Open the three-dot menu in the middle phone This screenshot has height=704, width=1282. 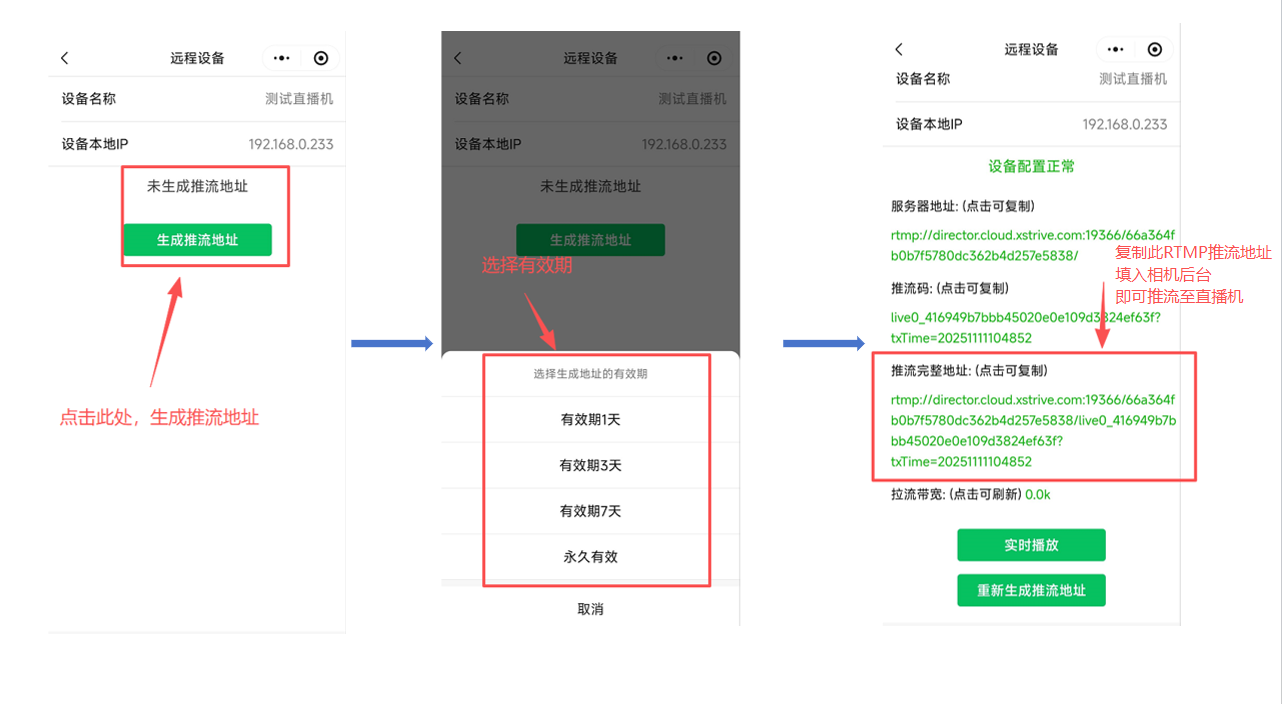click(675, 58)
